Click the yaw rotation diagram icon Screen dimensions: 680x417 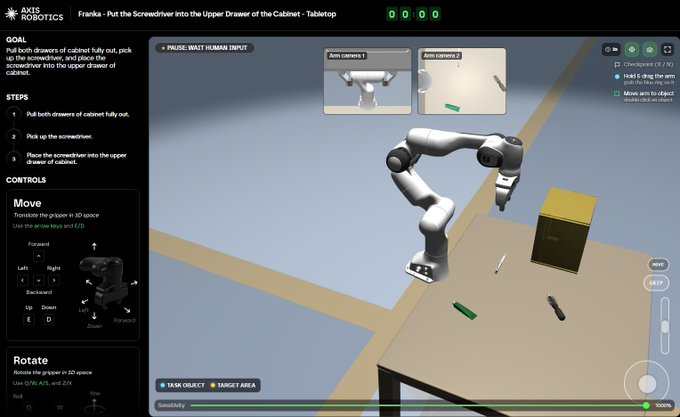click(95, 403)
